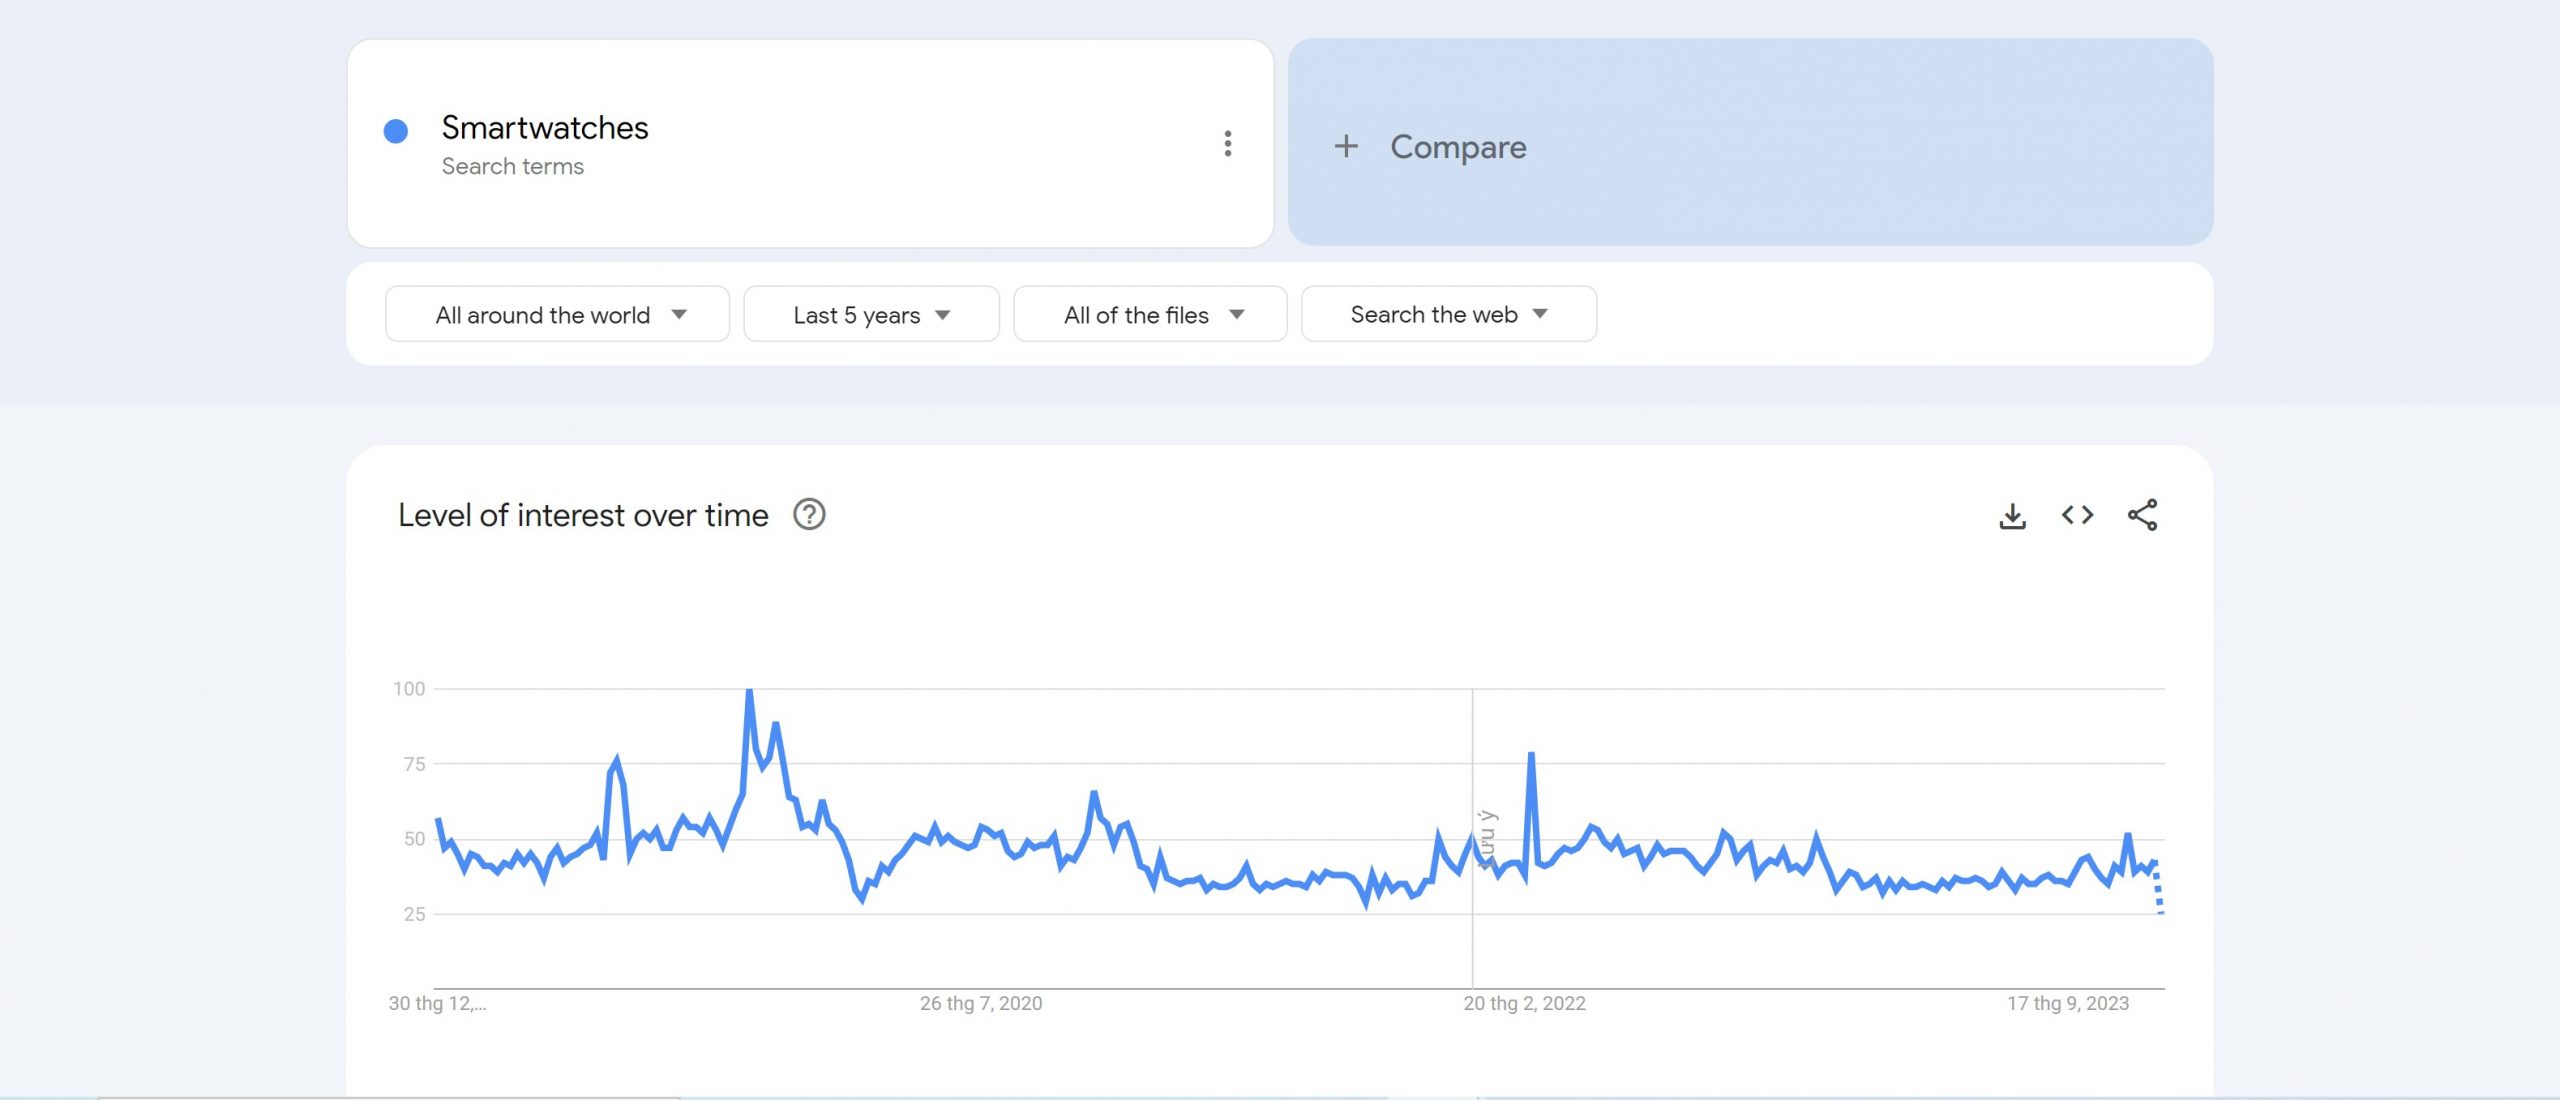2560x1100 pixels.
Task: Click the blue dot next to Smartwatches
Action: 396,131
